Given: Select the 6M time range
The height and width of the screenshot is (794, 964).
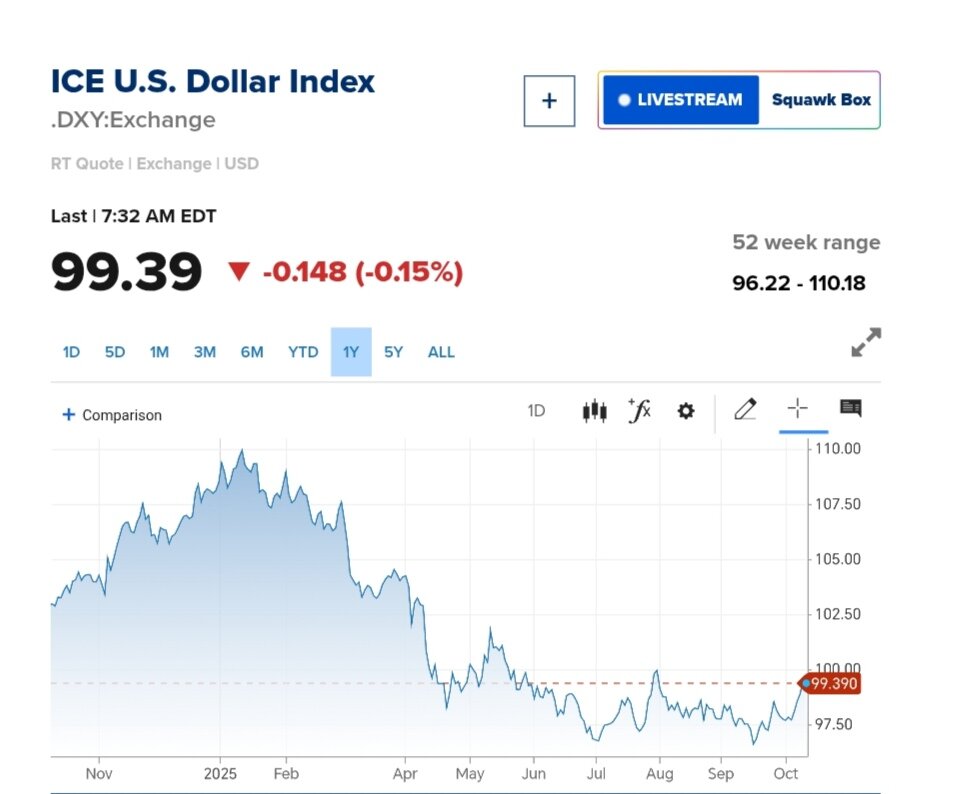Looking at the screenshot, I should pyautogui.click(x=252, y=352).
